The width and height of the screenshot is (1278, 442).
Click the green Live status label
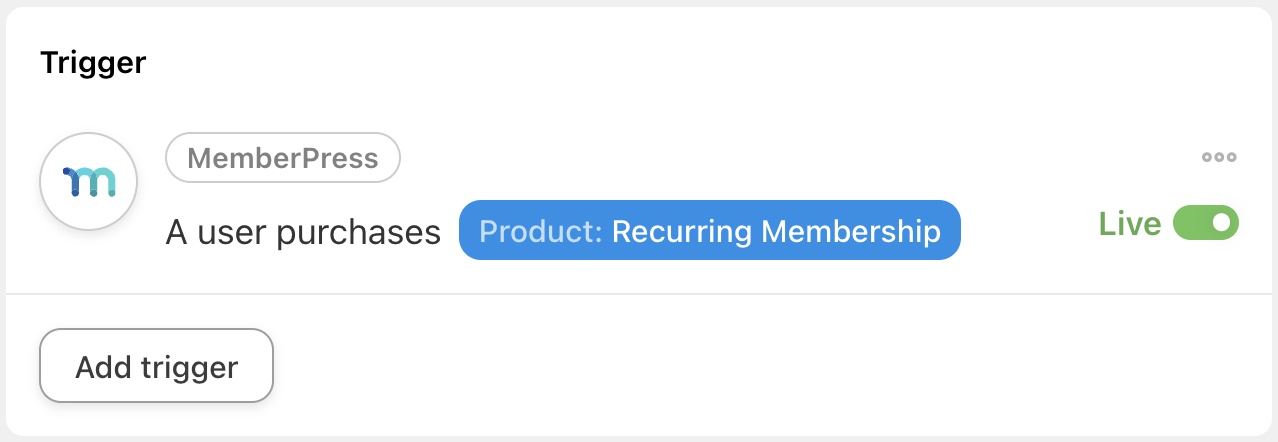click(1130, 224)
